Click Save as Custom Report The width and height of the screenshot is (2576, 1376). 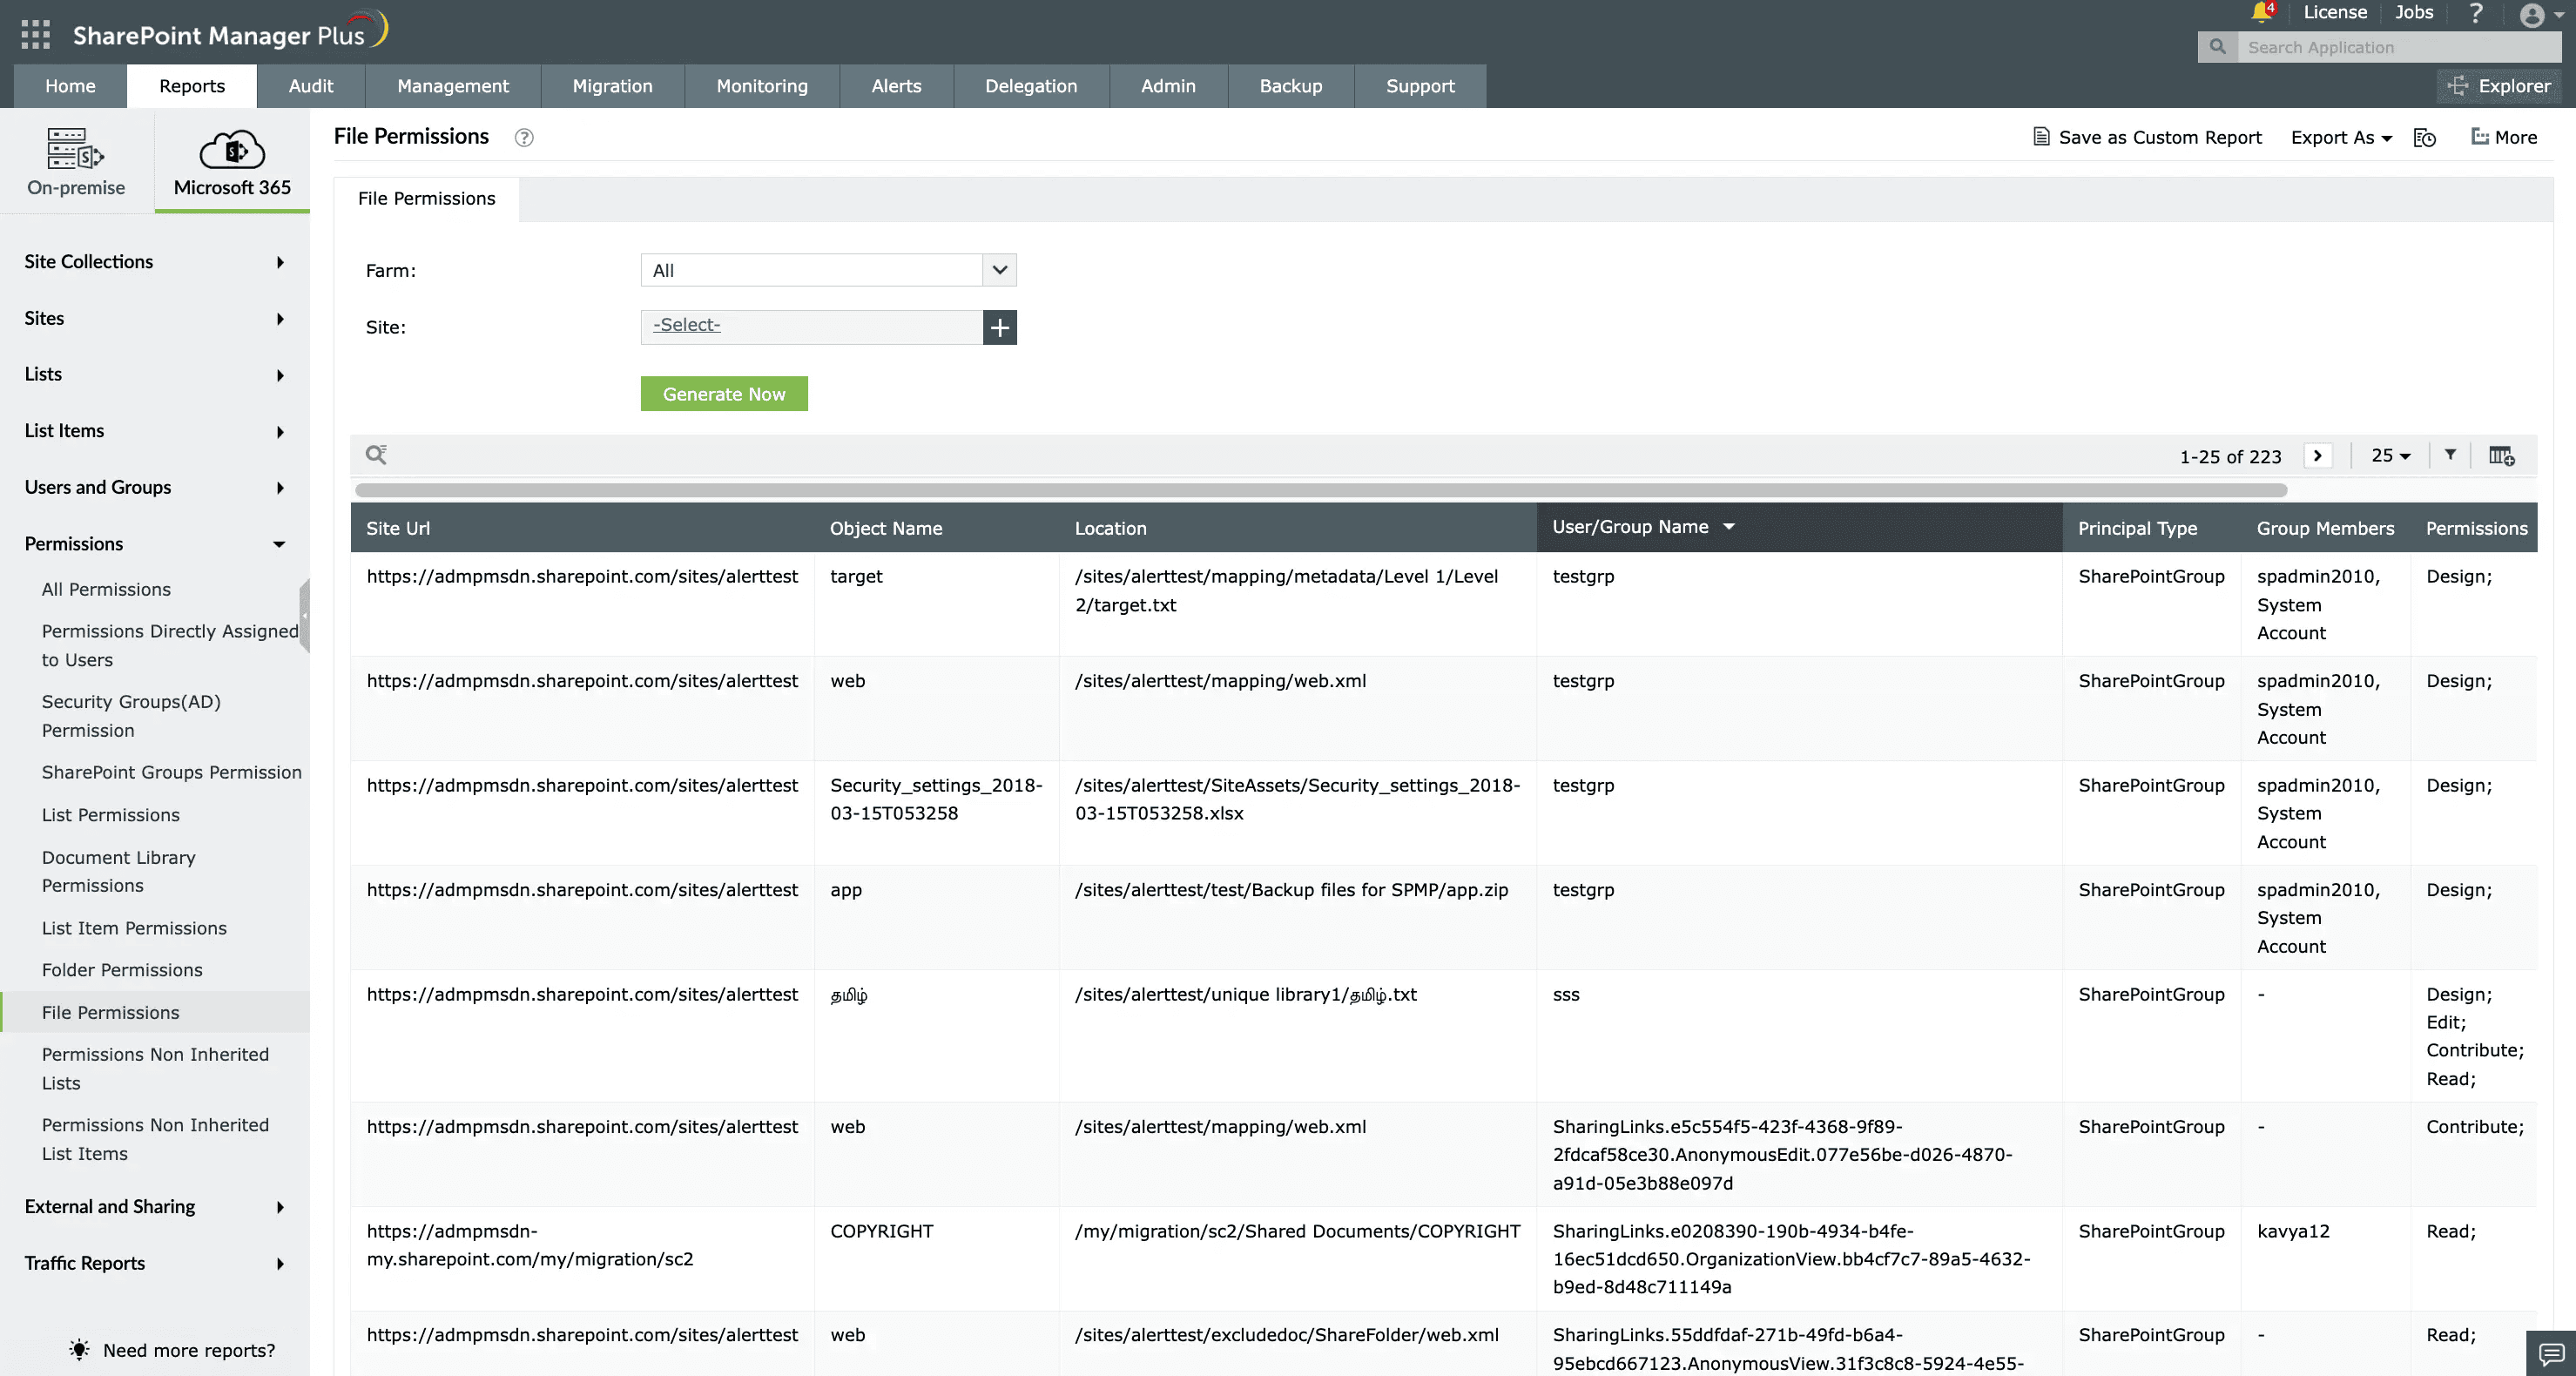click(x=2147, y=137)
